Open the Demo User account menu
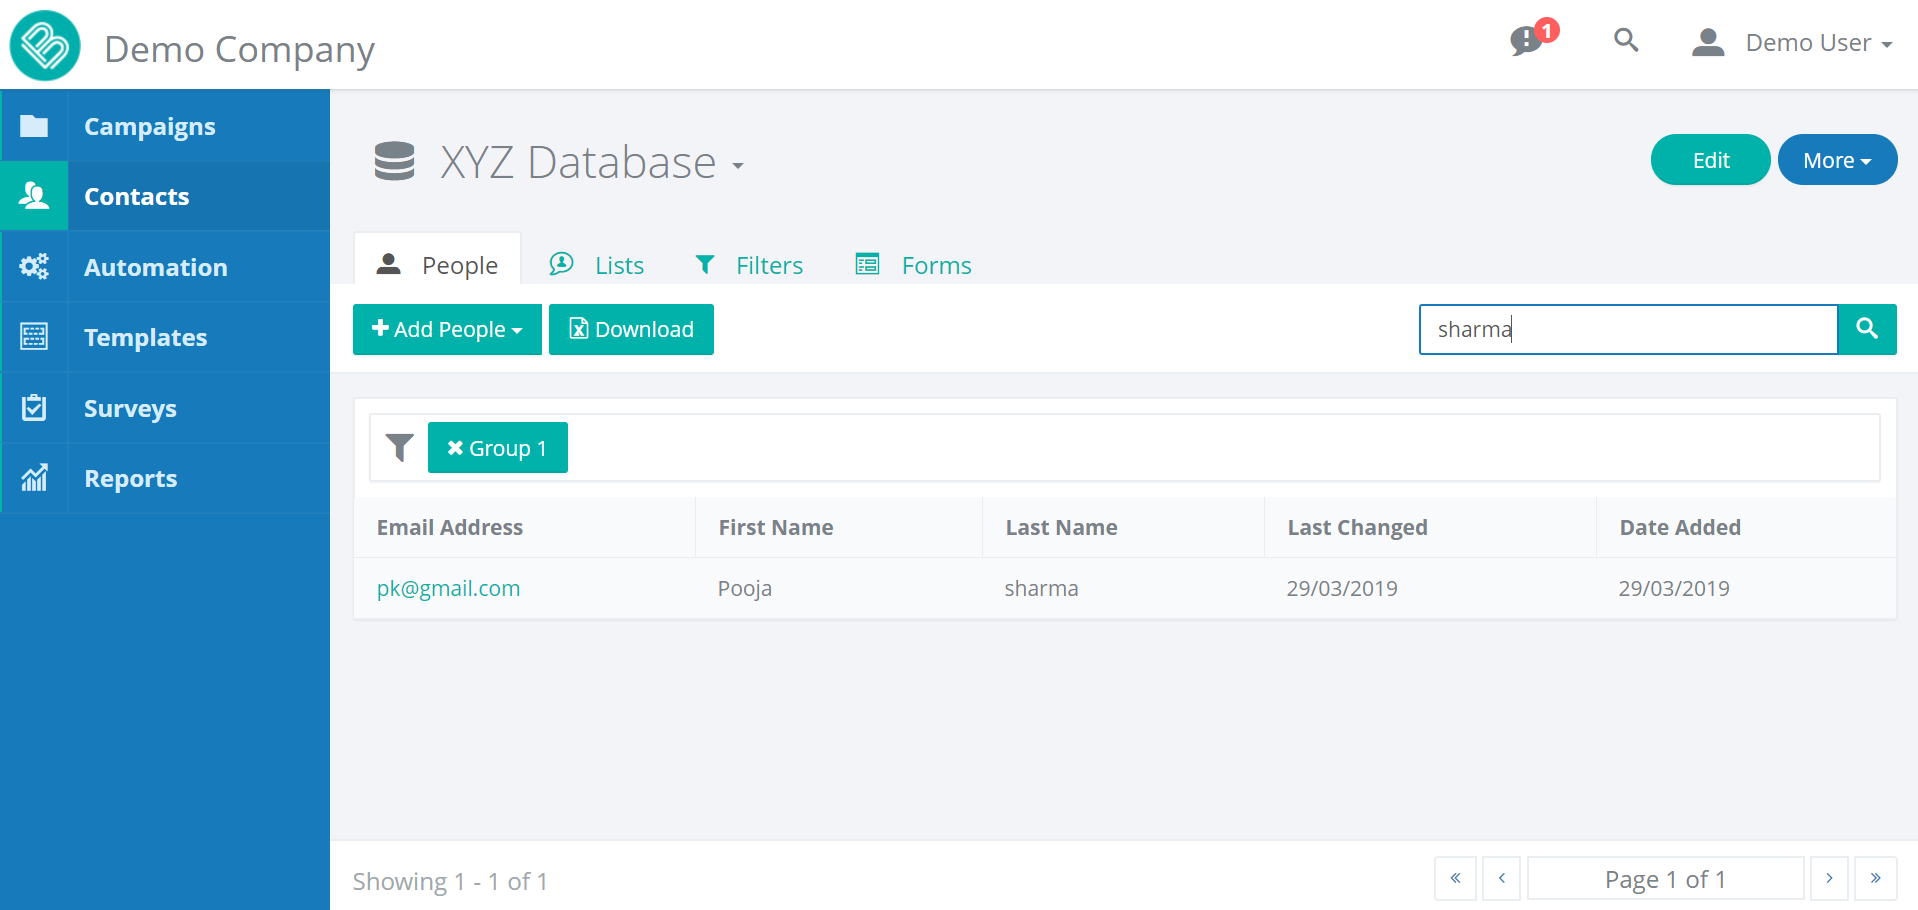Viewport: 1918px width, 910px height. [x=1792, y=43]
